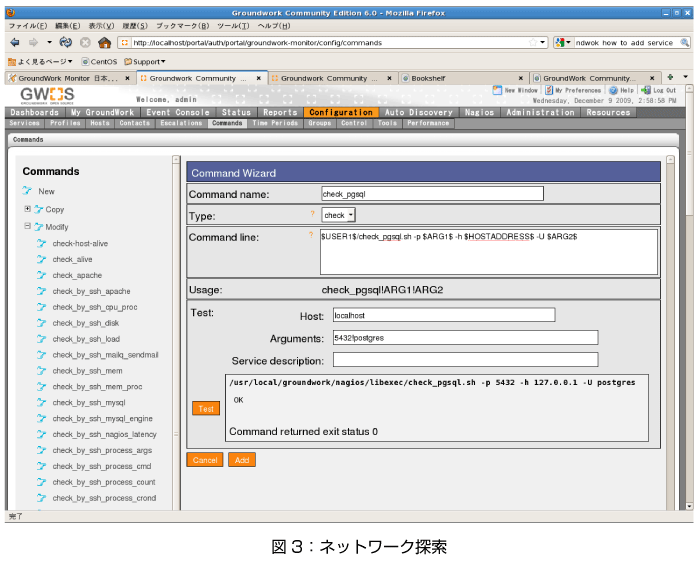700x571 pixels.
Task: Click the Help icon in portal header
Action: 612,90
